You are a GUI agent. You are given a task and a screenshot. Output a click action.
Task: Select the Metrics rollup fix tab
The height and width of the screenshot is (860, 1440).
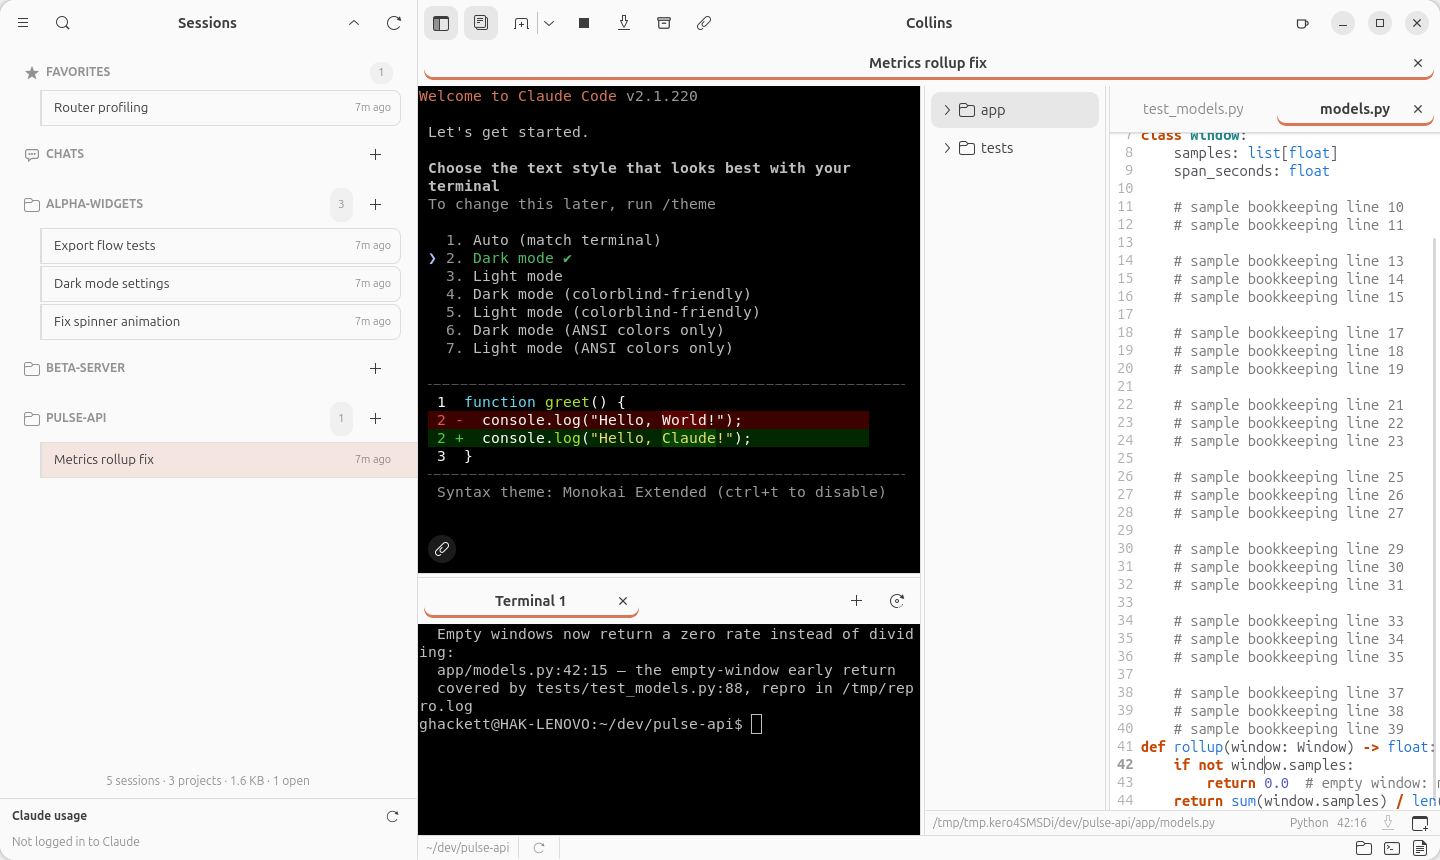pyautogui.click(x=928, y=63)
